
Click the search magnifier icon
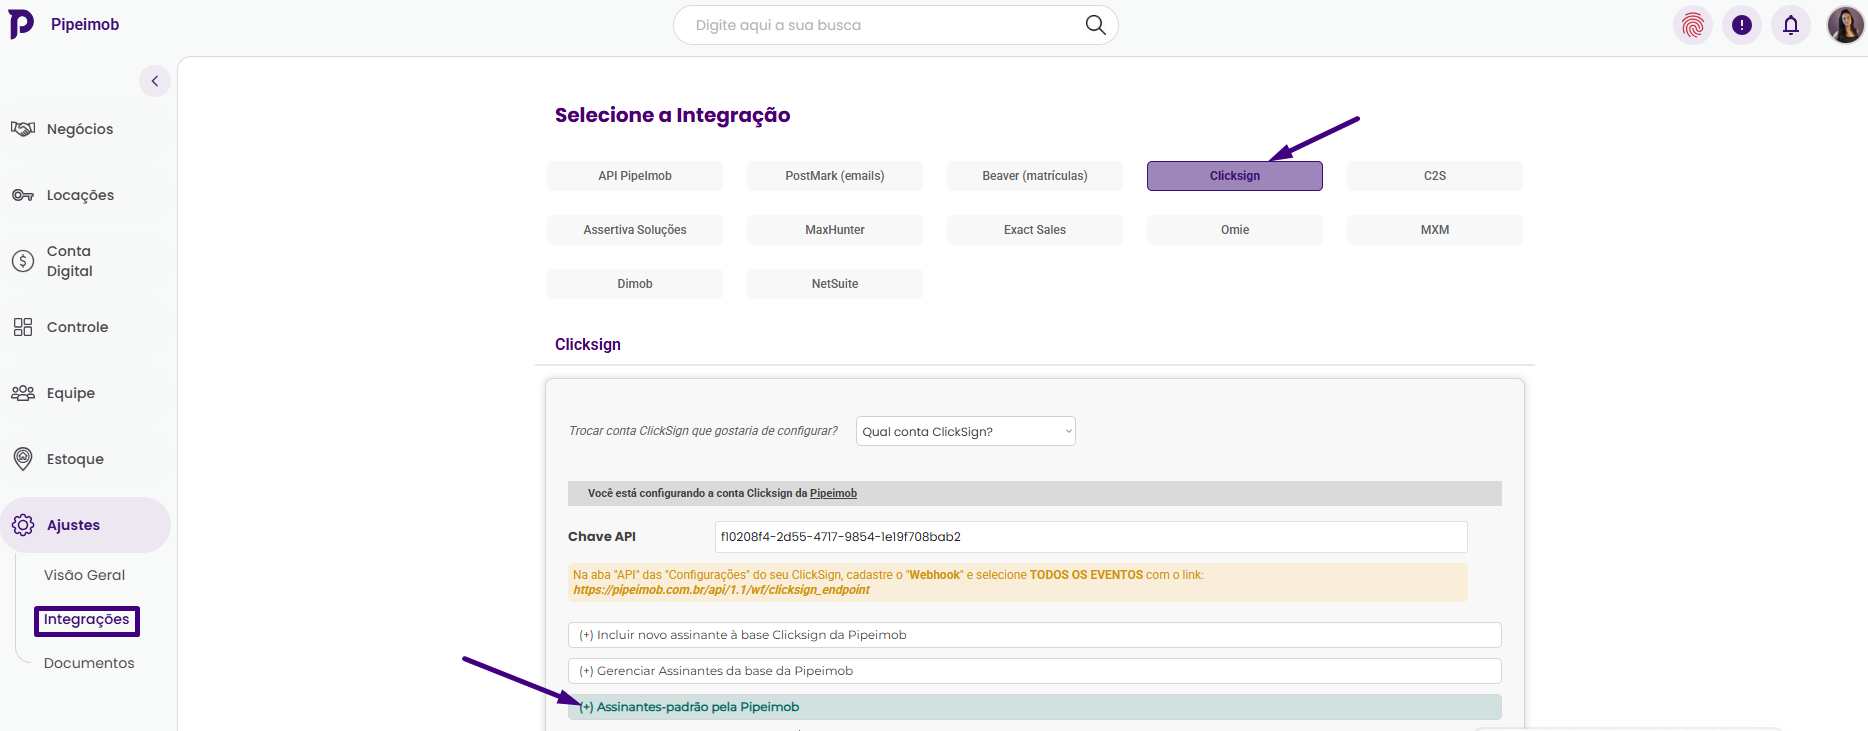(1095, 25)
